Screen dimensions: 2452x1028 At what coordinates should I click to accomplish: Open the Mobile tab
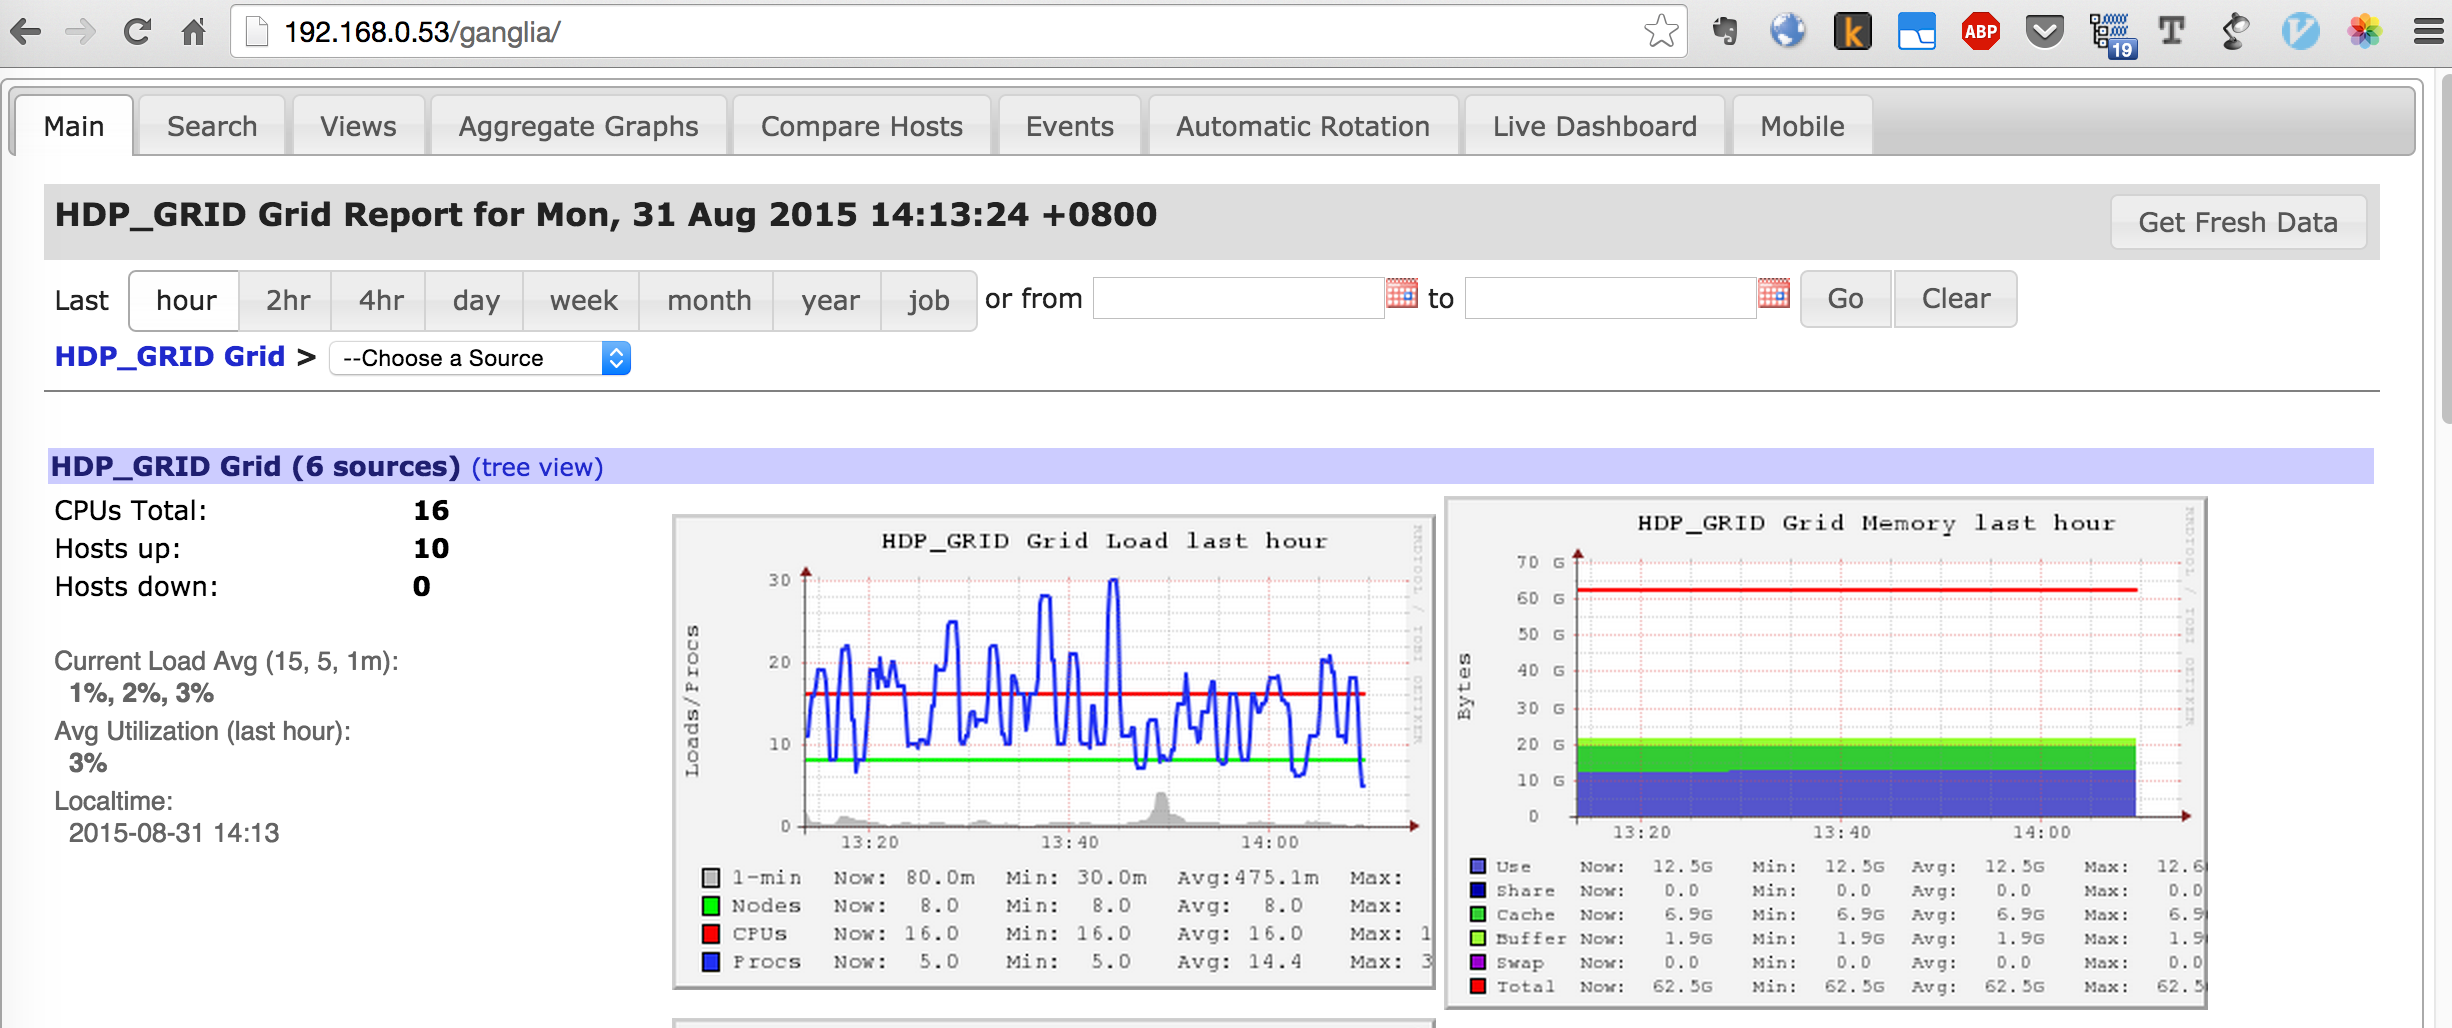(x=1802, y=126)
